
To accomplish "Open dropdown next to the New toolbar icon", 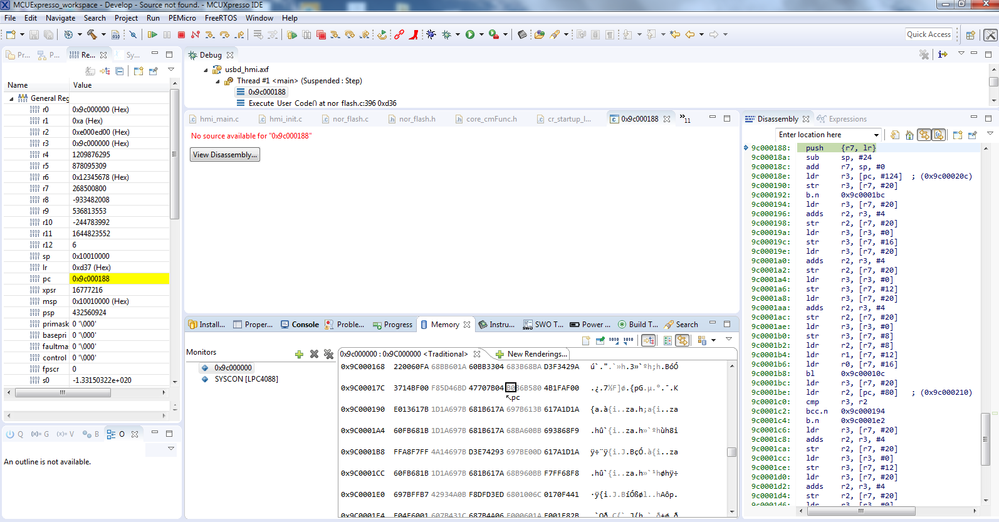I will (22, 34).
